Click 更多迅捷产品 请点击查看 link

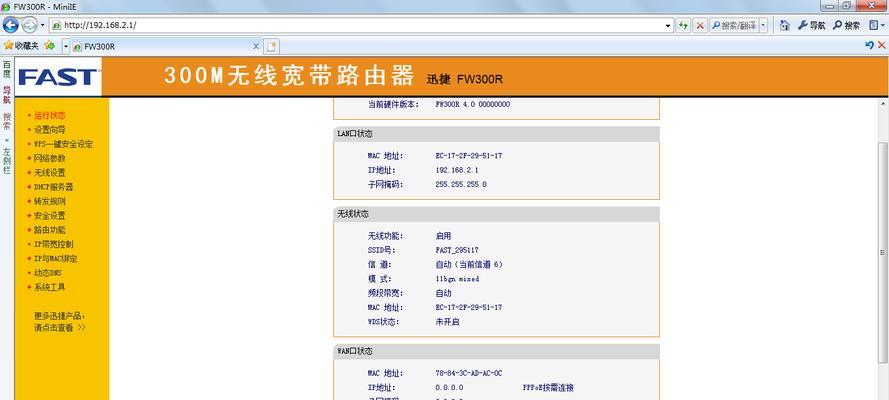(60, 321)
